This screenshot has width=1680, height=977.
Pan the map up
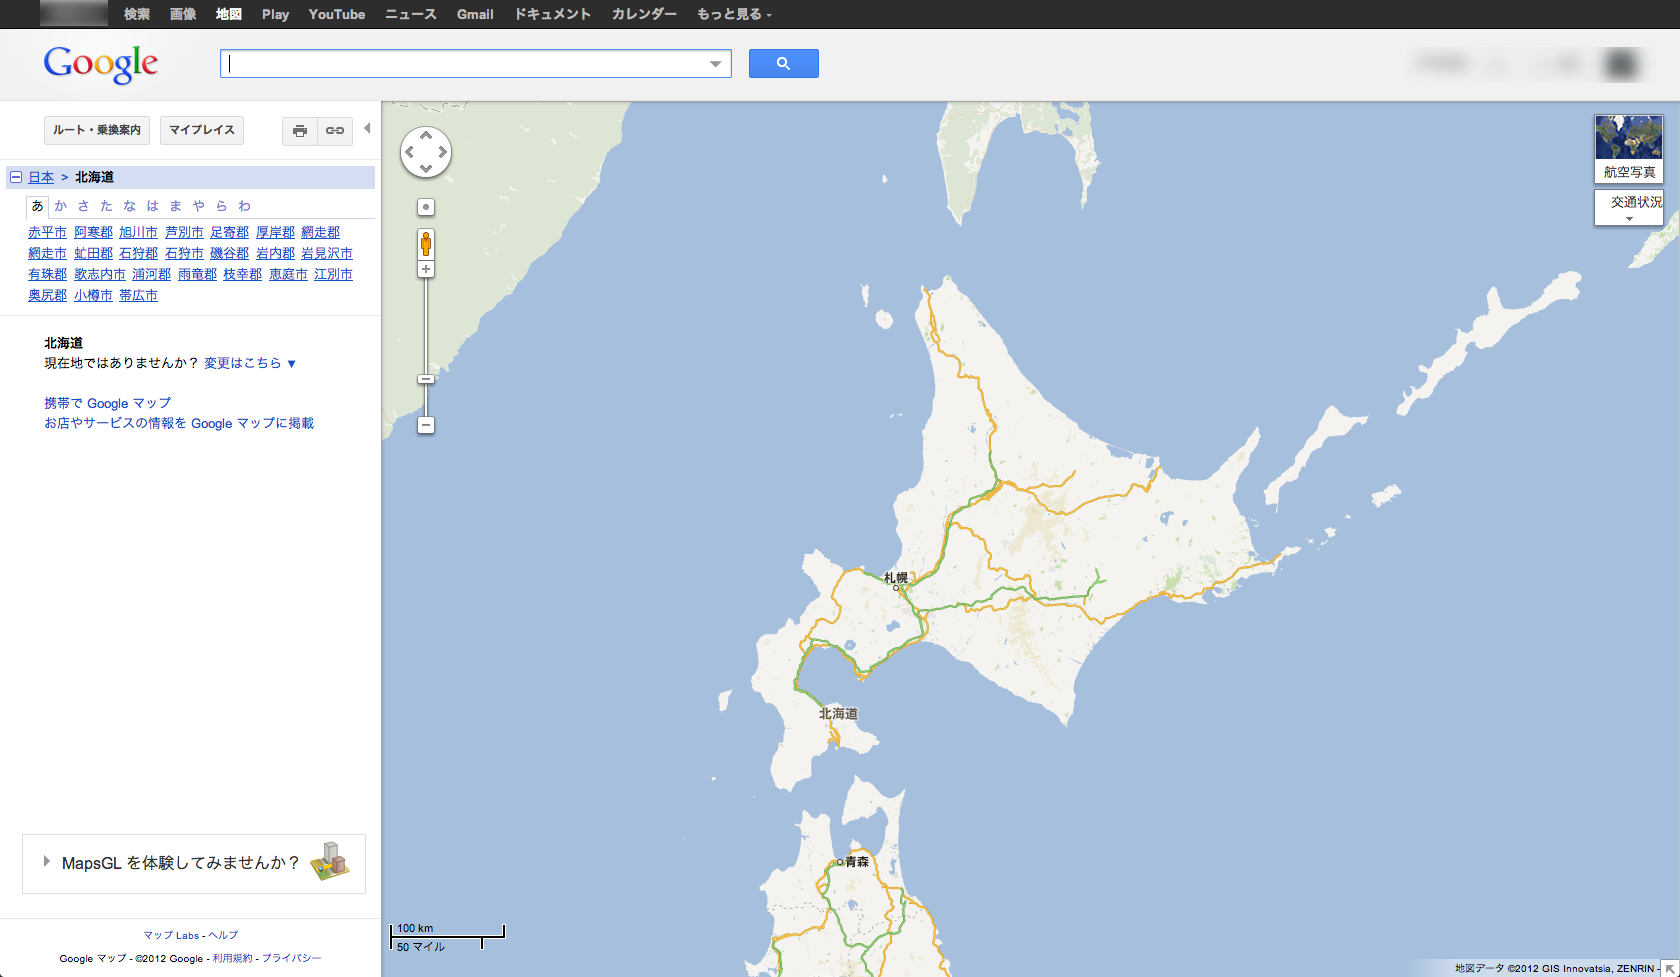click(x=426, y=135)
